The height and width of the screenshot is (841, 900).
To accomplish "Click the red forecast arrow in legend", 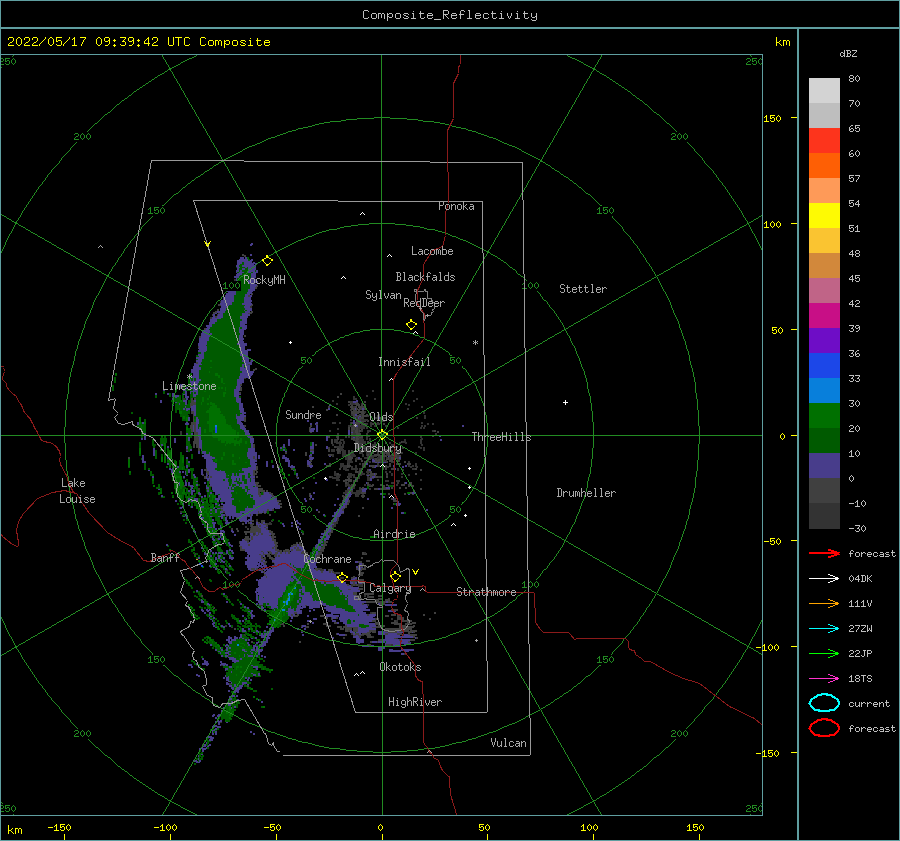I will tap(824, 553).
